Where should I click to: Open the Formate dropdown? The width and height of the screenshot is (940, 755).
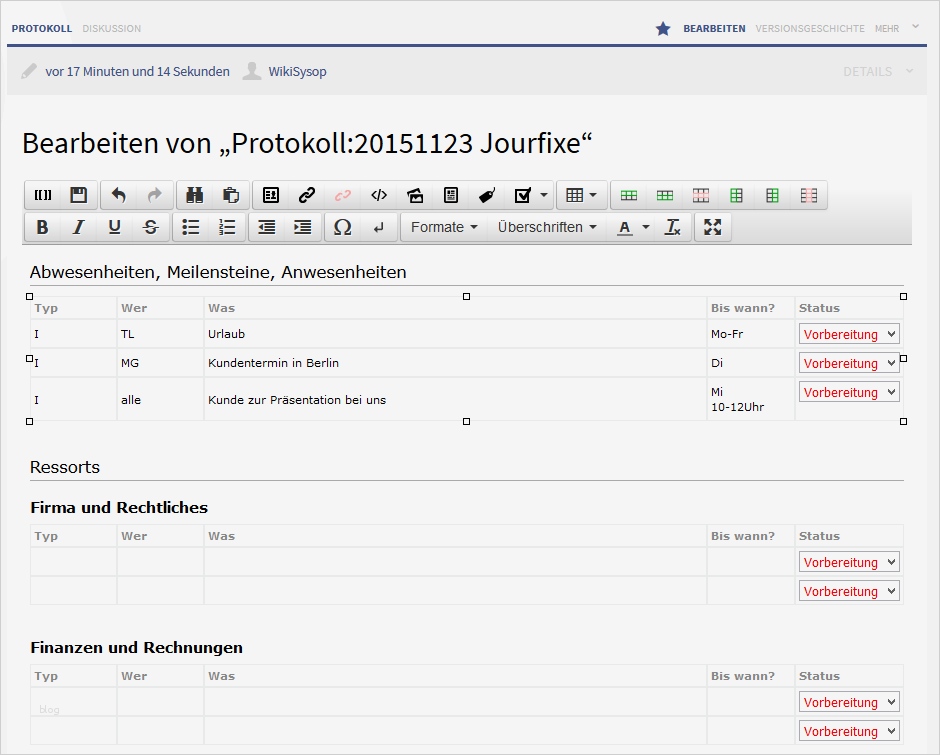[443, 227]
